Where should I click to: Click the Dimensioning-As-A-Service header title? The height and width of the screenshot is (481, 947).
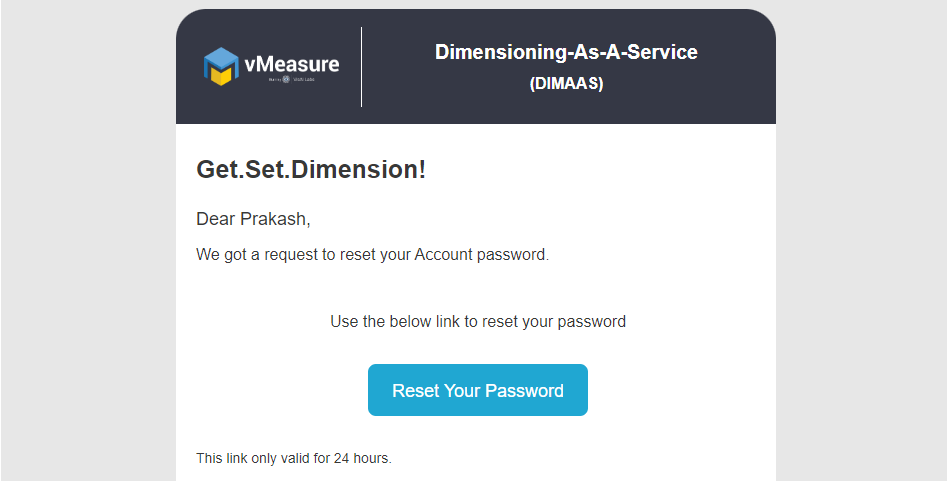(566, 52)
